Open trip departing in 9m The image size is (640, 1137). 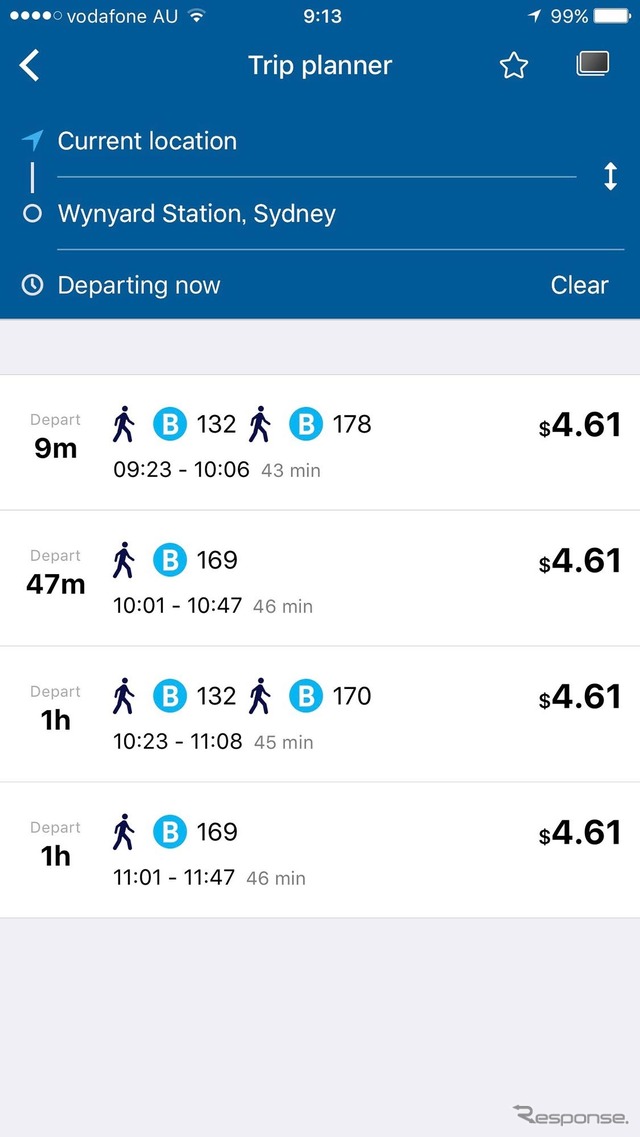point(320,442)
